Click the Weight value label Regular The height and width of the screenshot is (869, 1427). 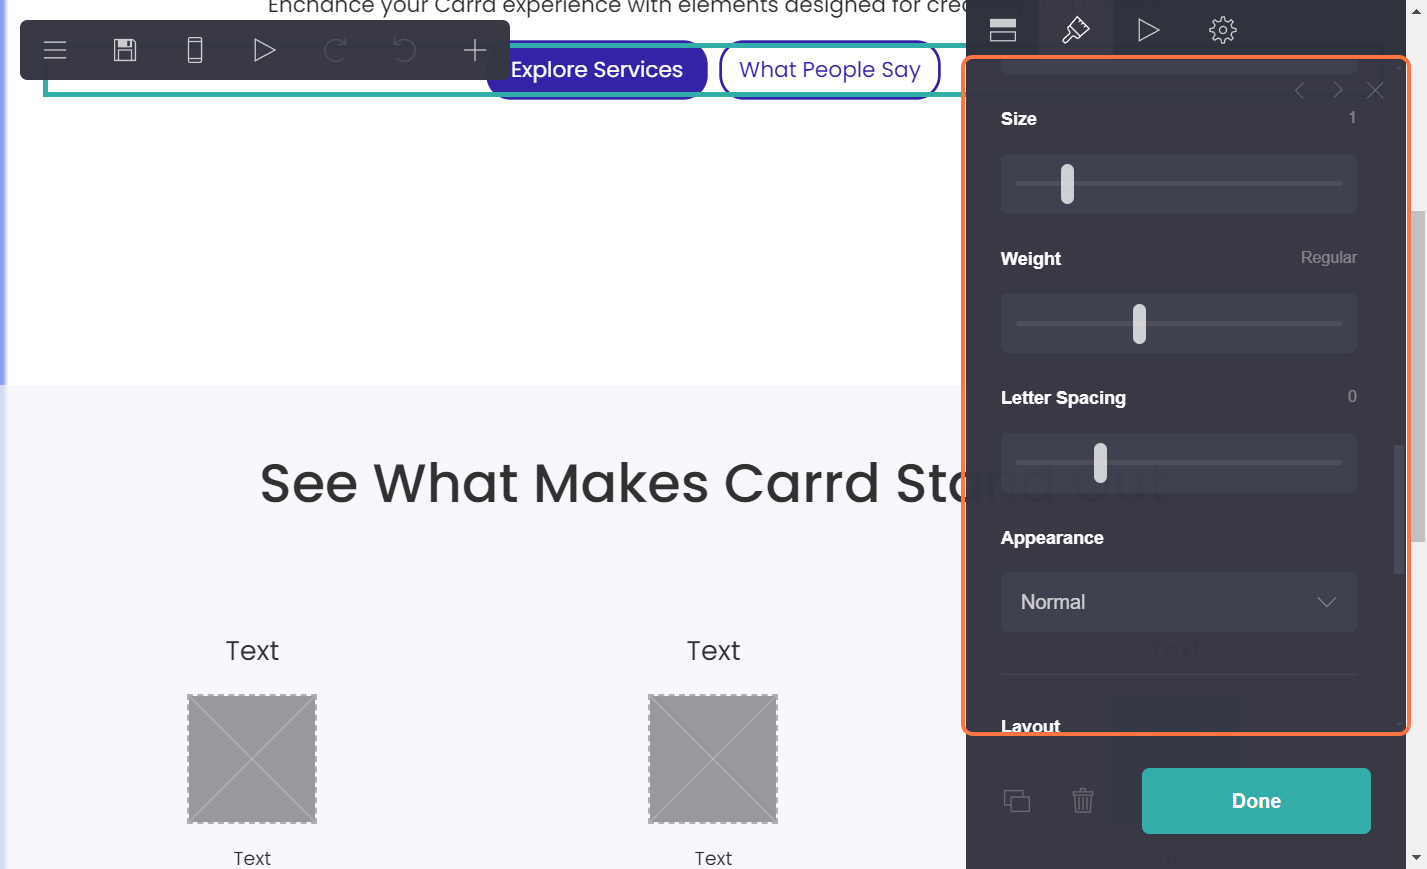tap(1328, 258)
